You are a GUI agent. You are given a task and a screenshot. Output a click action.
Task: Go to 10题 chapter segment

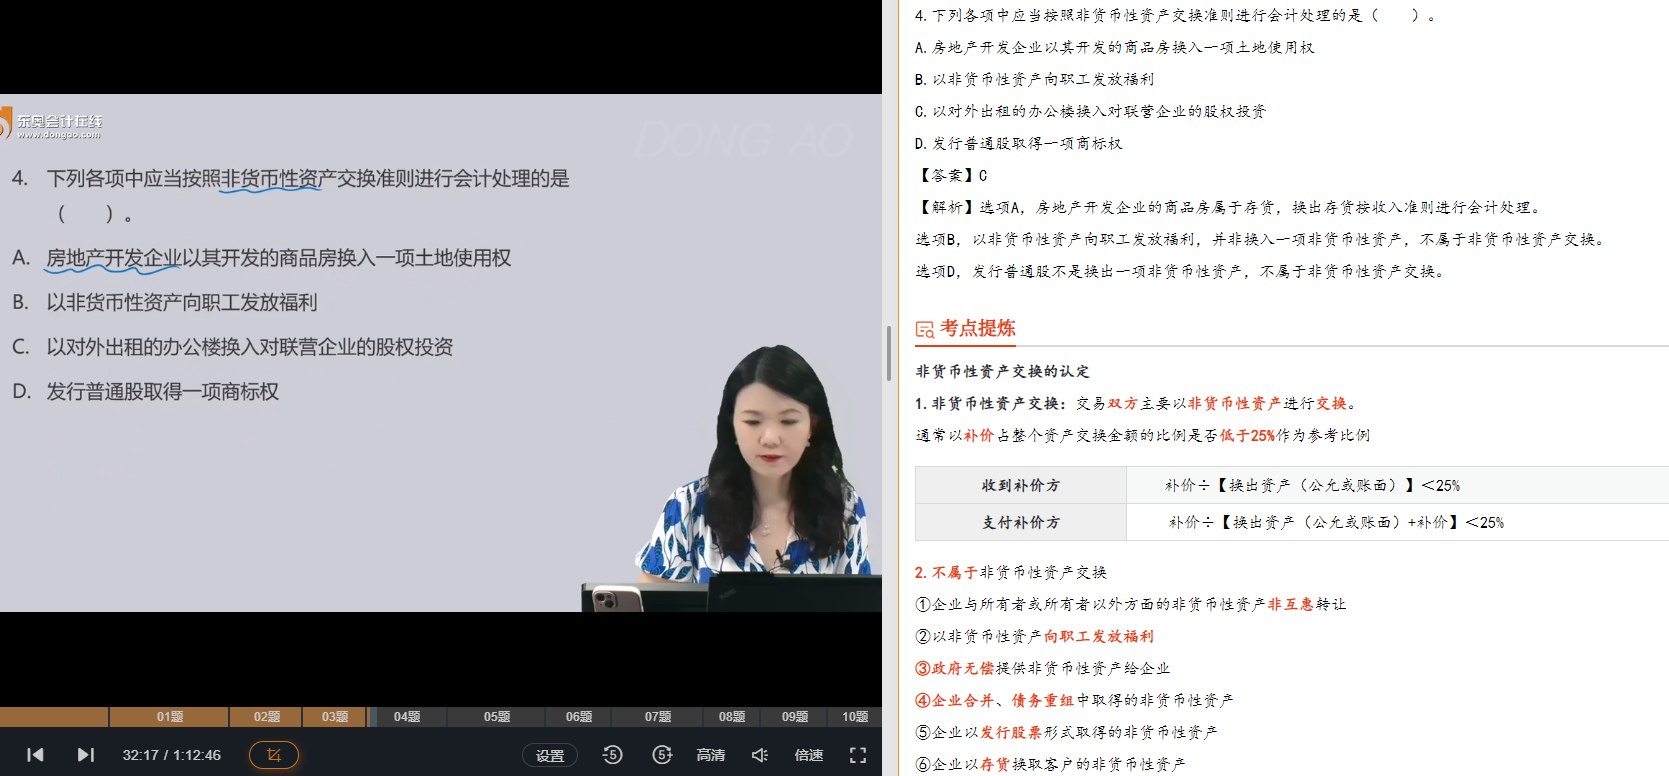[855, 717]
